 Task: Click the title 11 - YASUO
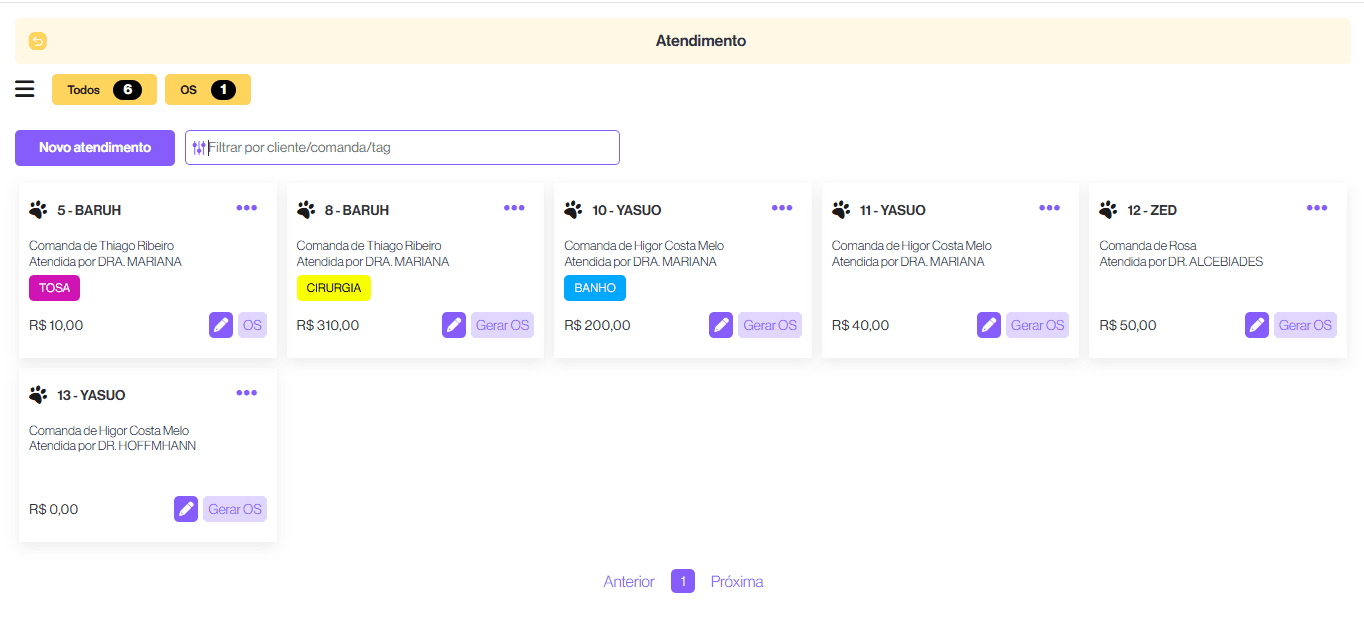[893, 210]
